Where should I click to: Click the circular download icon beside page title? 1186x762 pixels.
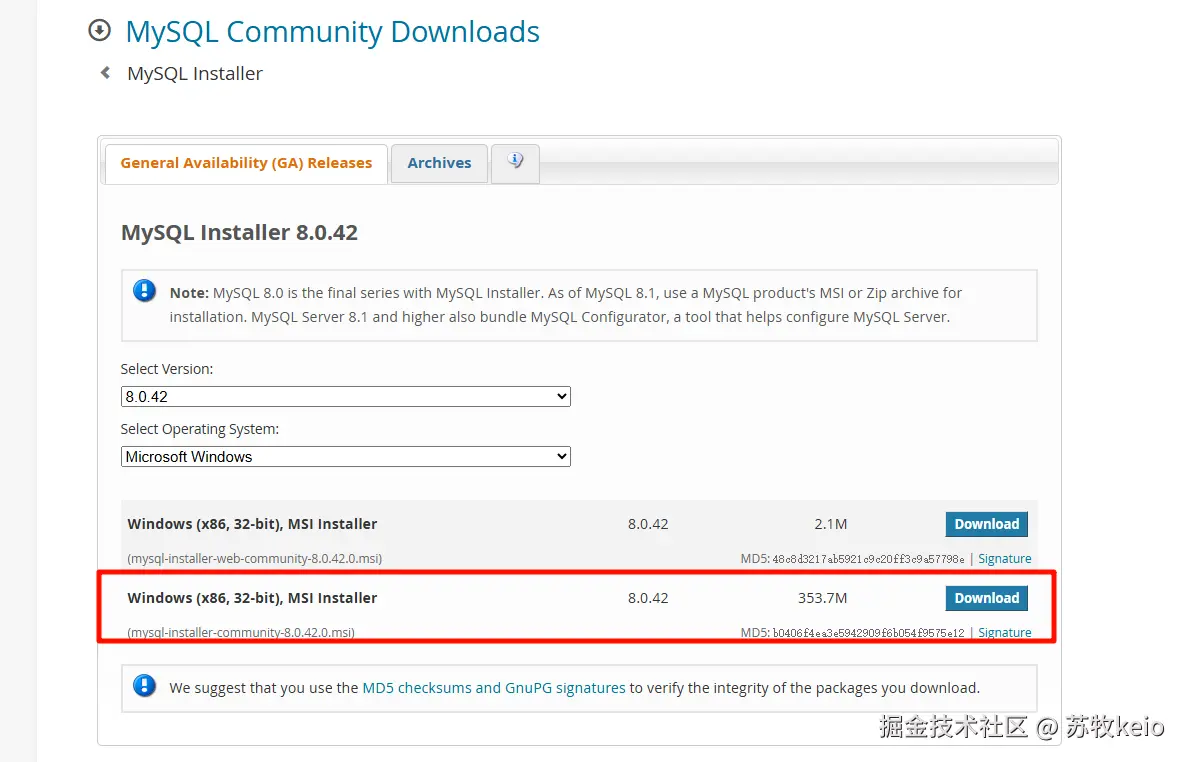coord(99,30)
